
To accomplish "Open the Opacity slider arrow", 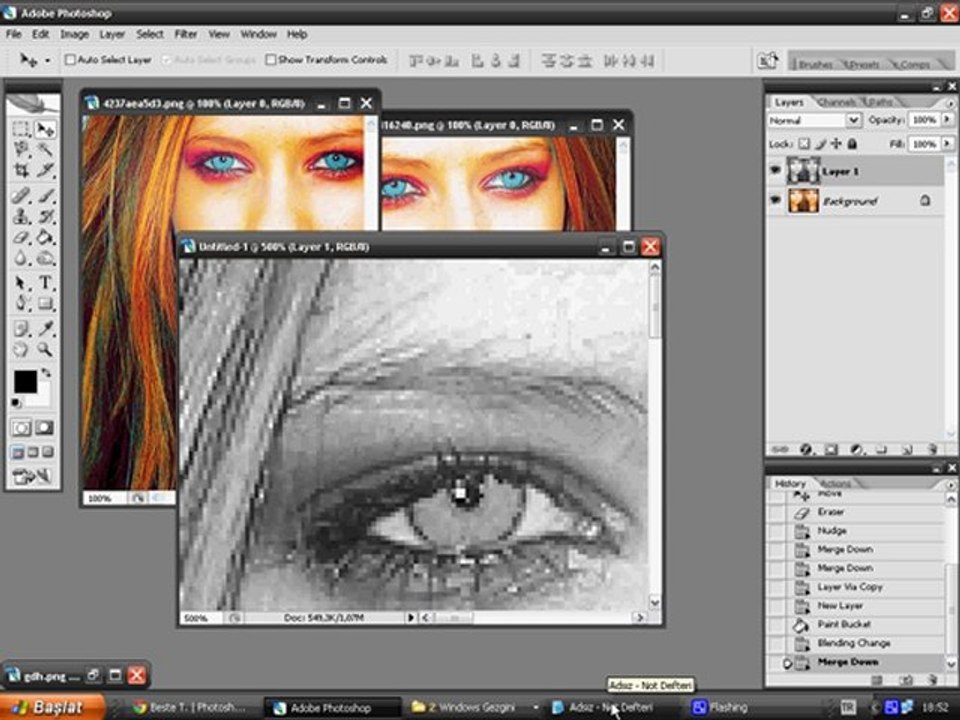I will coord(947,120).
